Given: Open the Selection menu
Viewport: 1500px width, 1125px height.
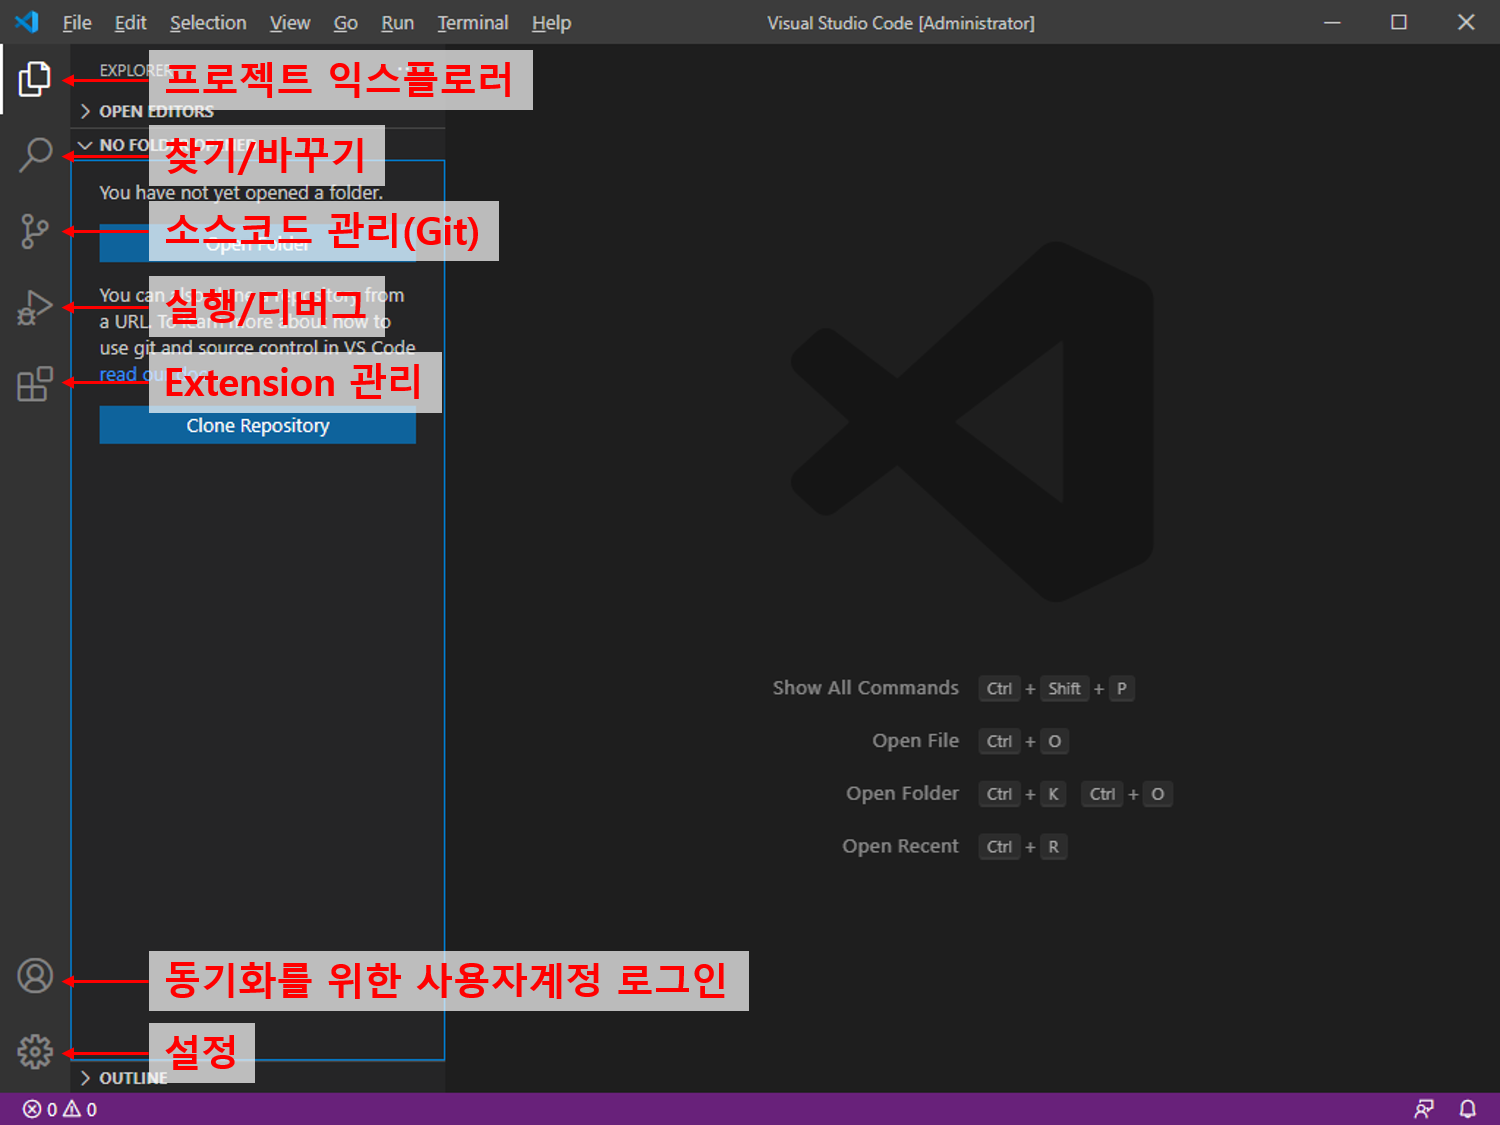Looking at the screenshot, I should click(x=207, y=23).
